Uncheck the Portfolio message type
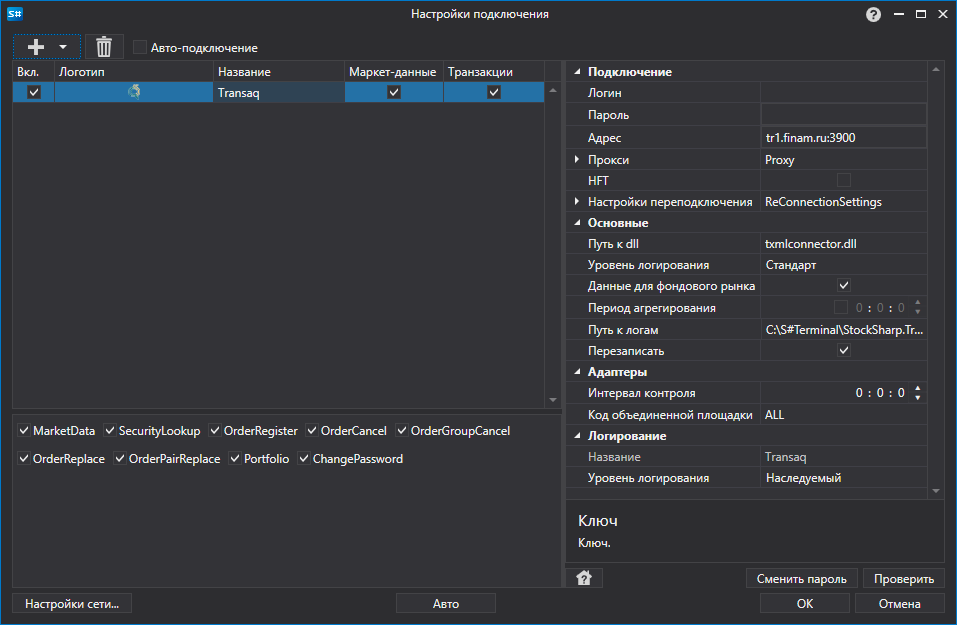Viewport: 957px width, 625px height. pyautogui.click(x=235, y=458)
